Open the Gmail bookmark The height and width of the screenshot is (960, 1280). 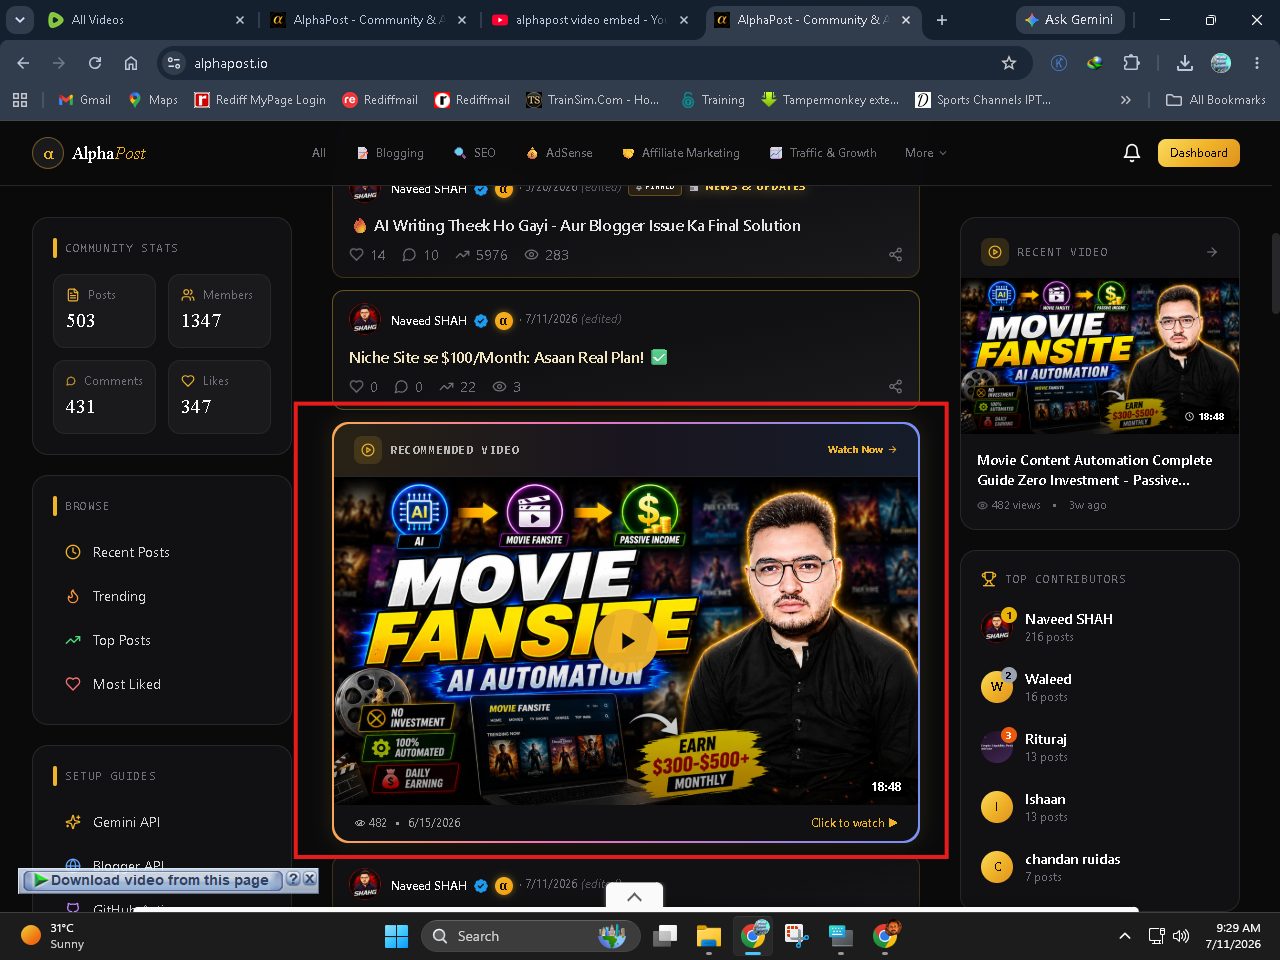[85, 100]
